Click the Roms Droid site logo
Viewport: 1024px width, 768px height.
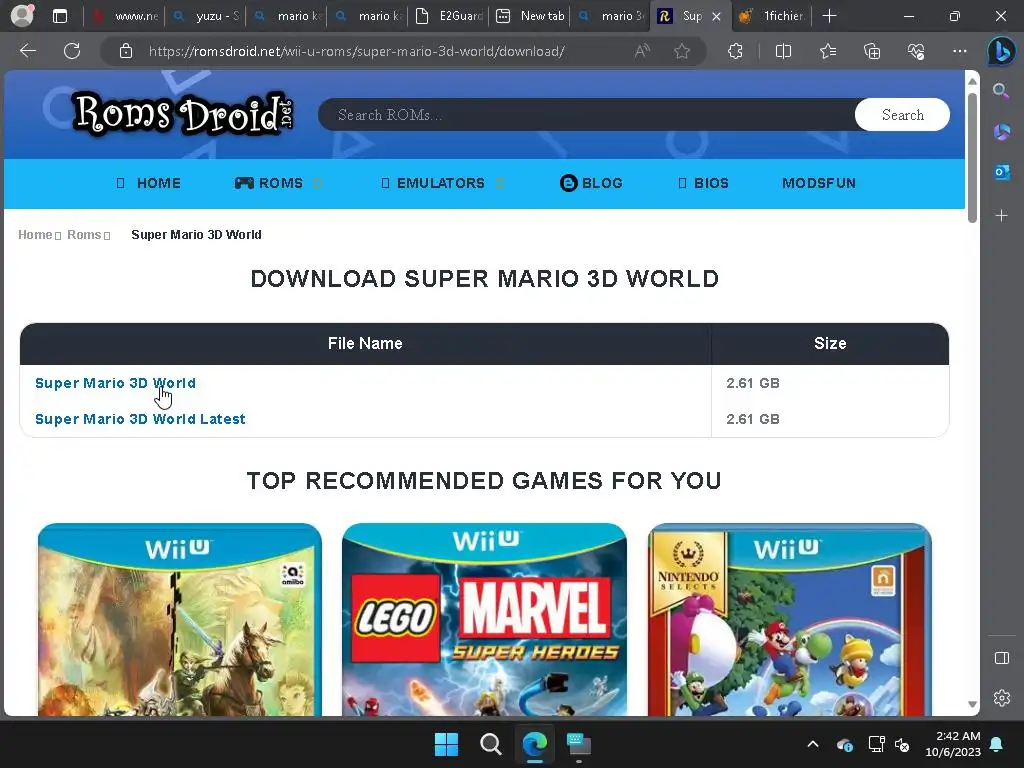click(x=184, y=114)
